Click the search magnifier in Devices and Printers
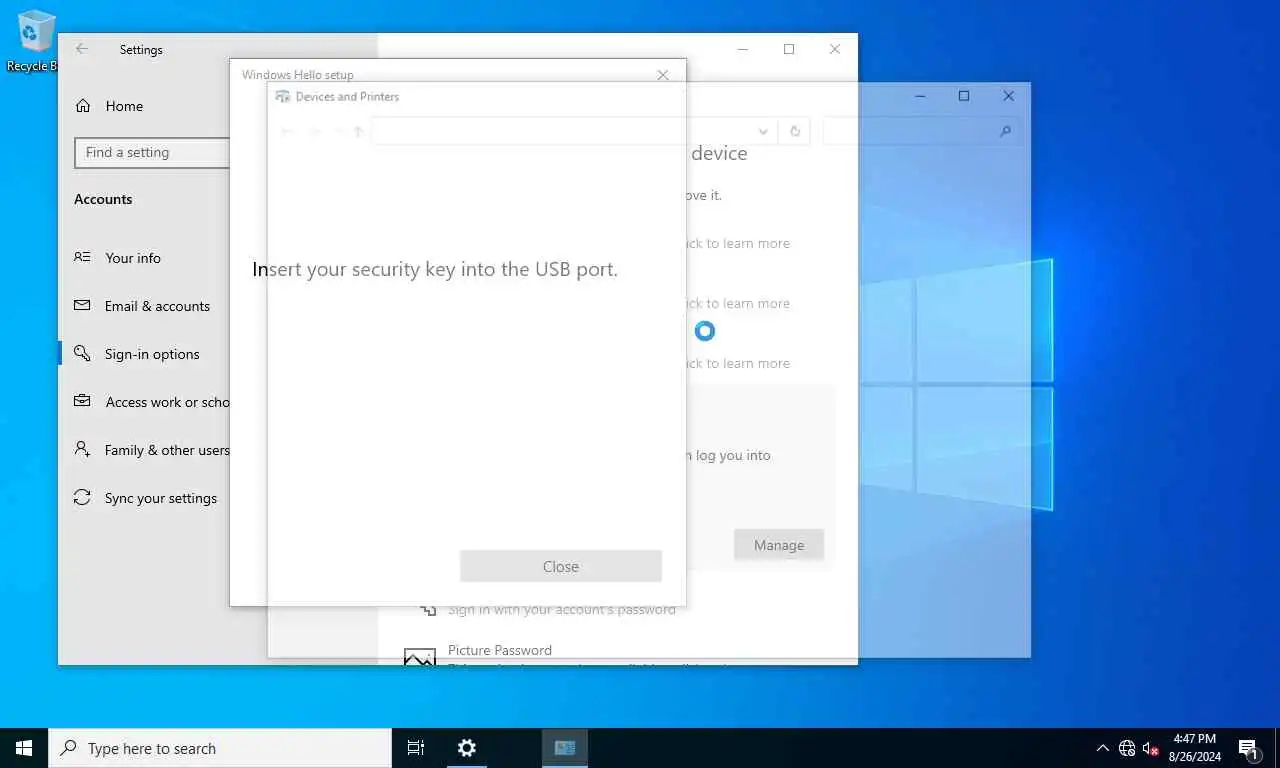Image resolution: width=1280 pixels, height=768 pixels. [x=1006, y=132]
